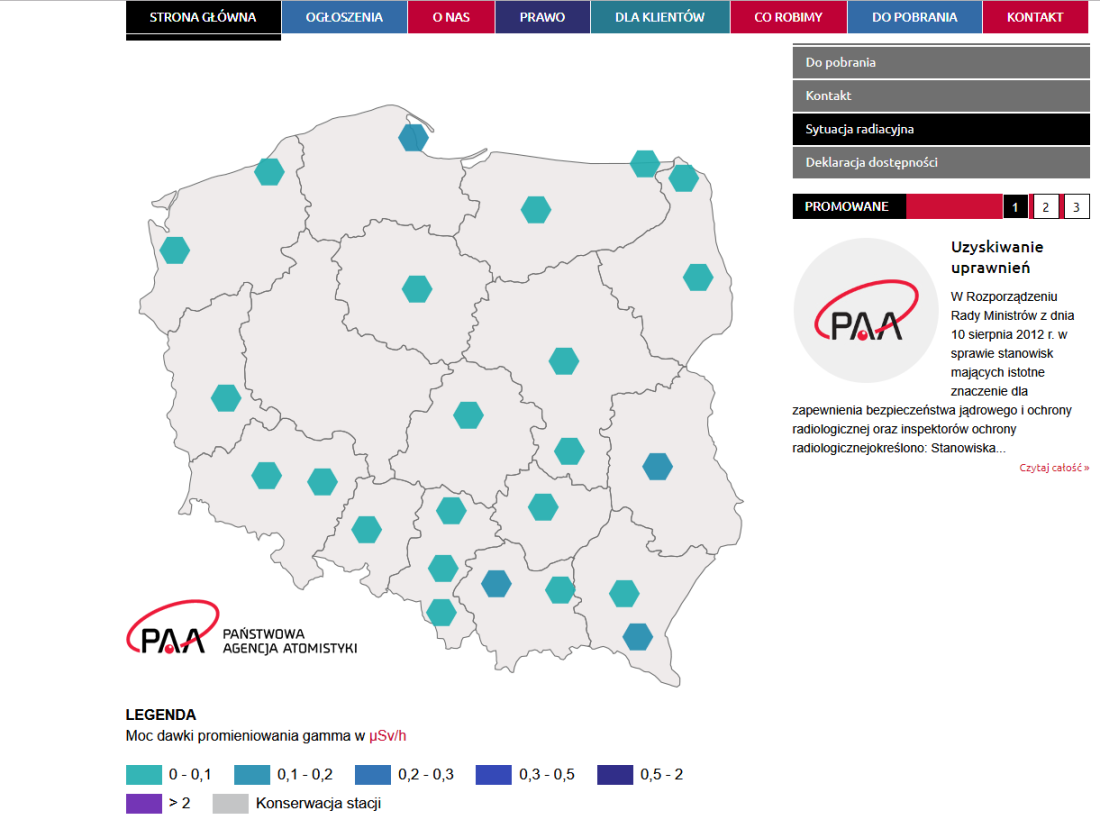Click the gray Do pobrania sidebar link
This screenshot has width=1100, height=838.
point(941,62)
